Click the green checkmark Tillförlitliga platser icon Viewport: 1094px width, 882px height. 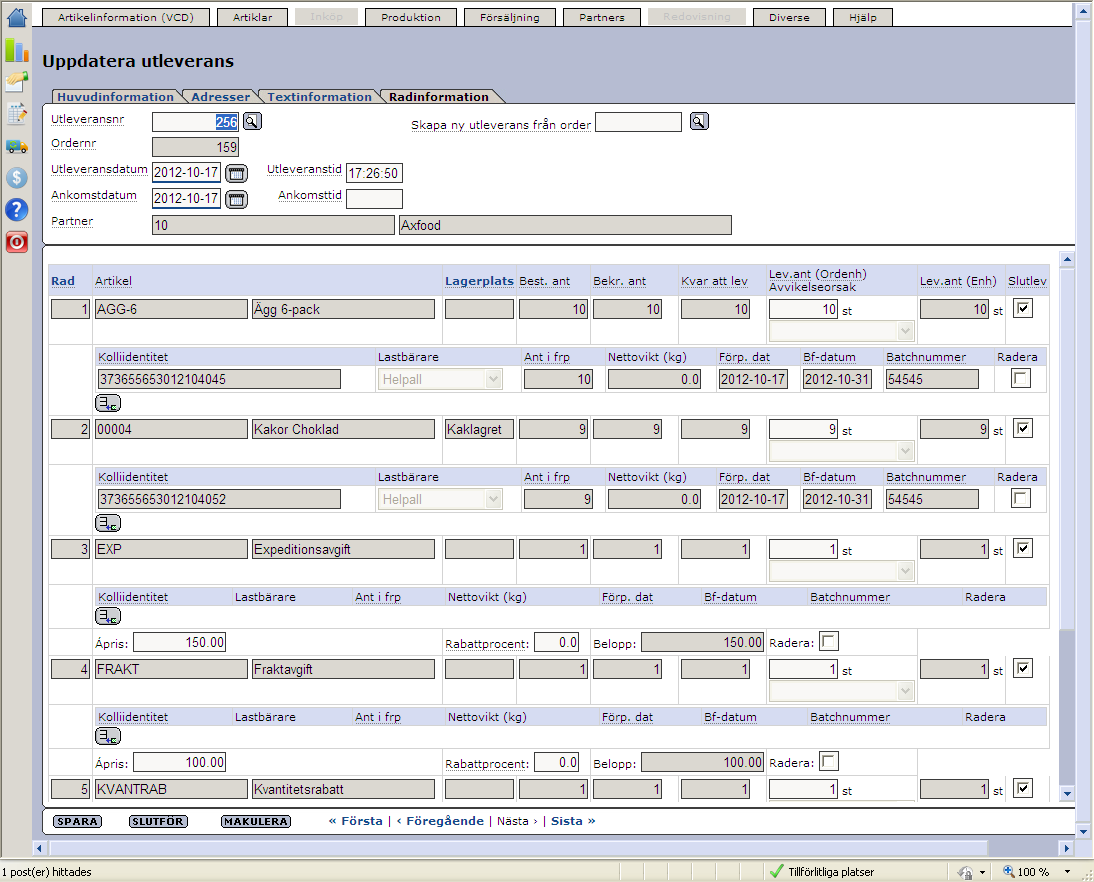(776, 871)
